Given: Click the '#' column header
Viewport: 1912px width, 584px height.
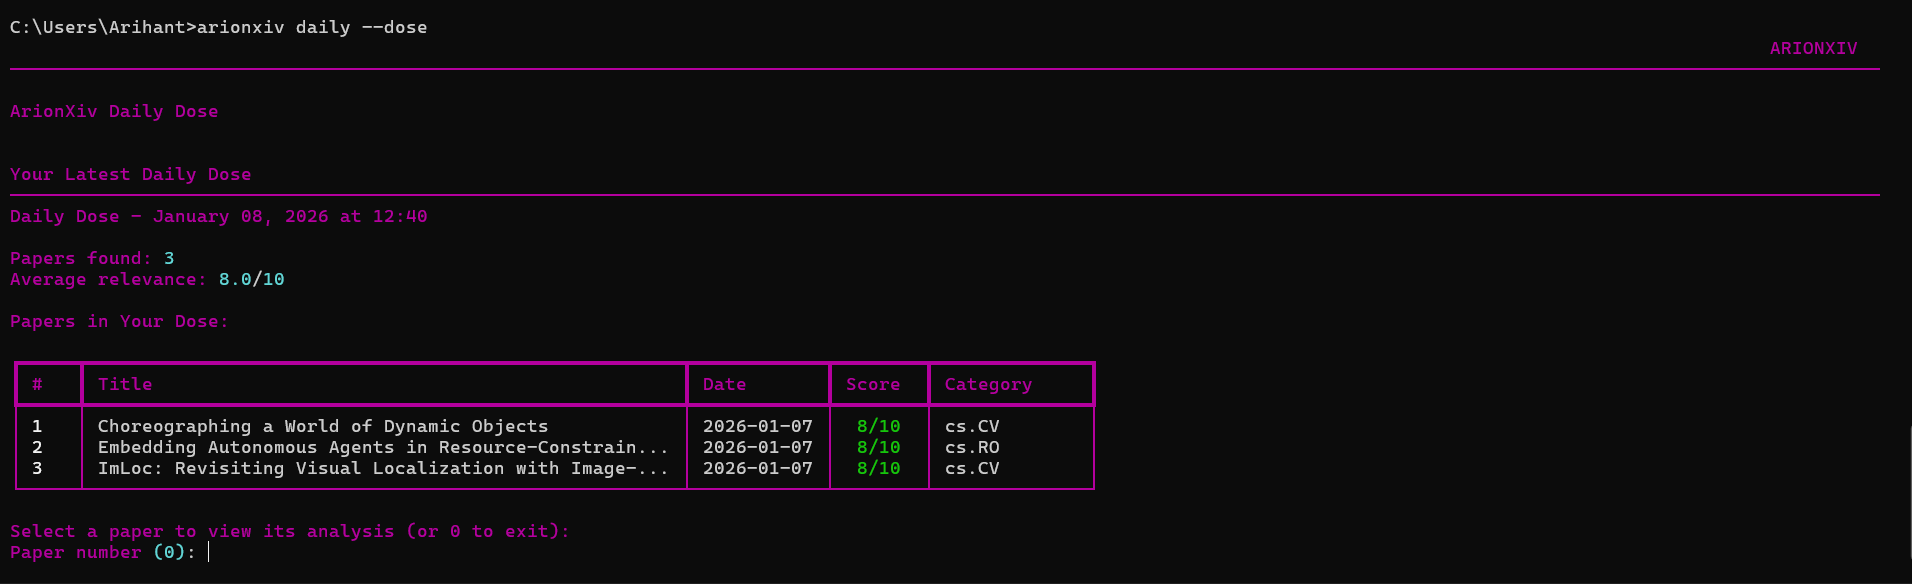Looking at the screenshot, I should [37, 384].
